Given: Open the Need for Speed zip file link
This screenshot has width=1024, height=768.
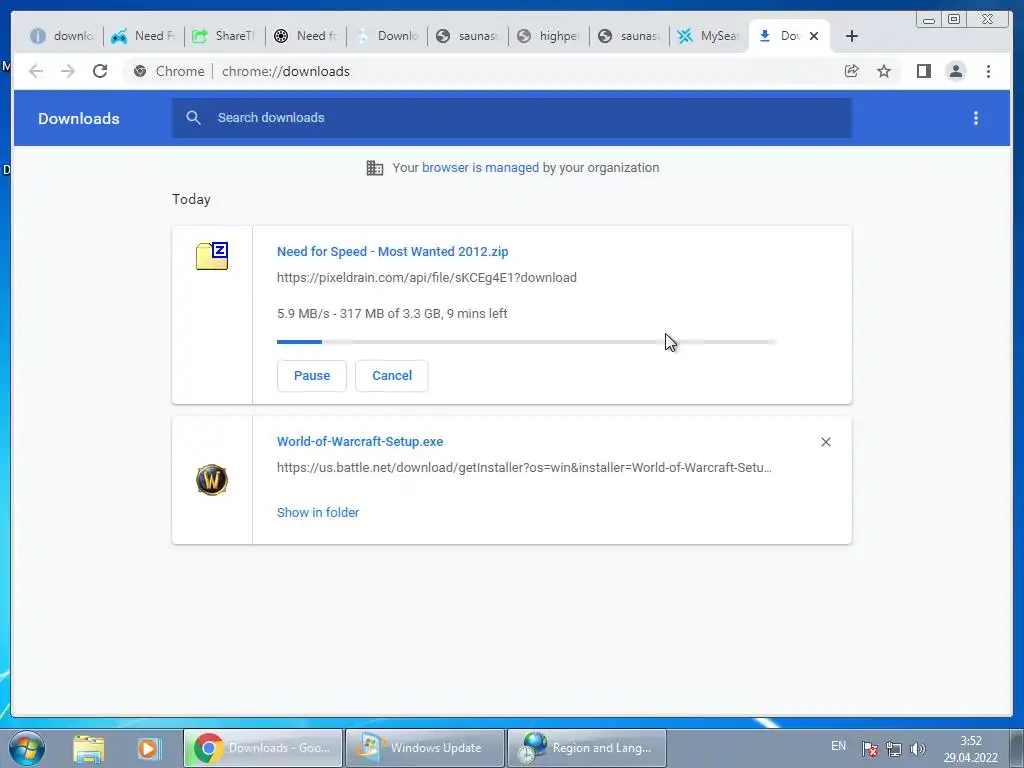Looking at the screenshot, I should click(392, 251).
